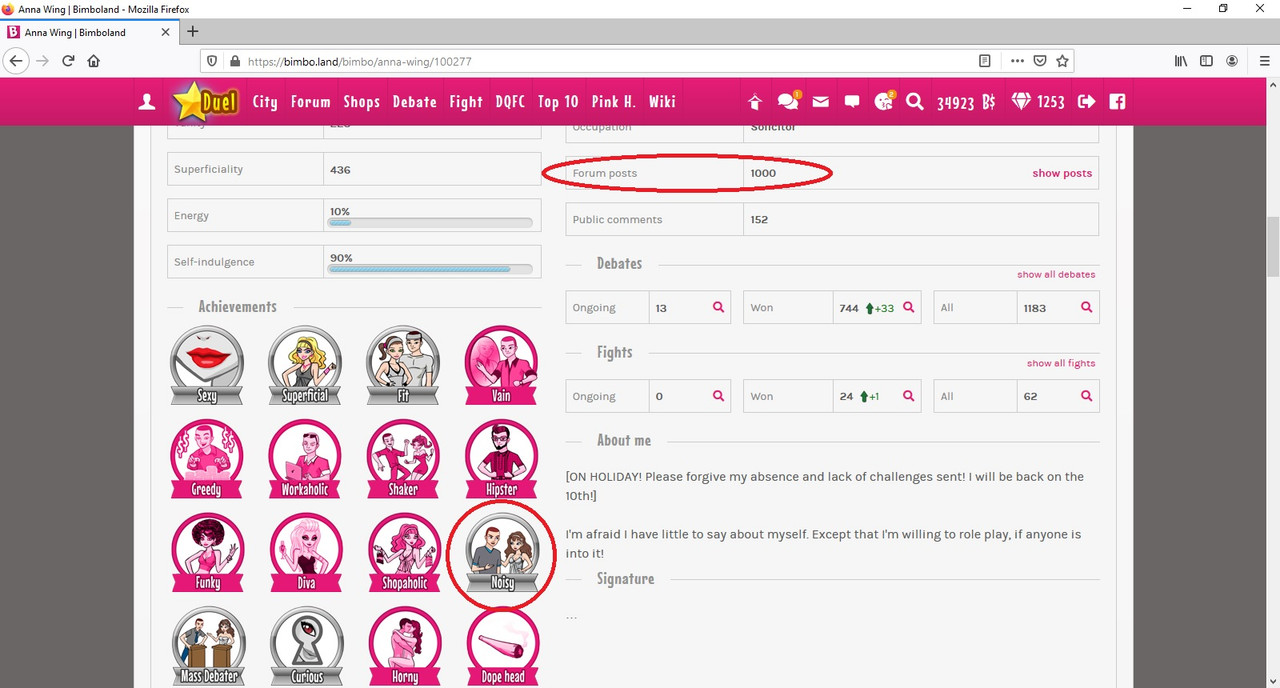Click the Mass Debater achievement badge
Image resolution: width=1280 pixels, height=688 pixels.
207,647
